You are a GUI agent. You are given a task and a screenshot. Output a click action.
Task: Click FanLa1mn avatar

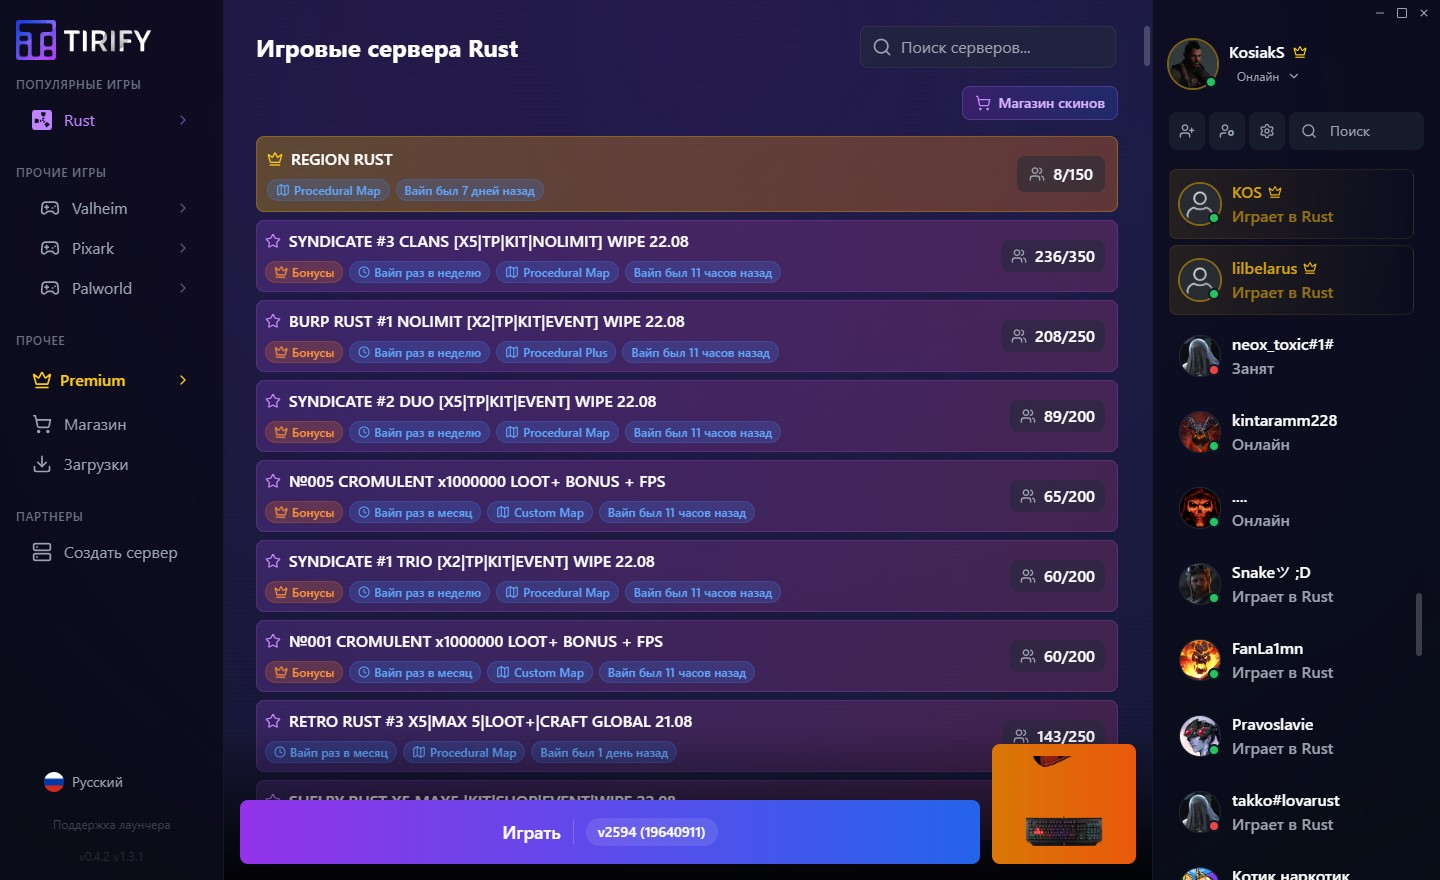click(1200, 660)
